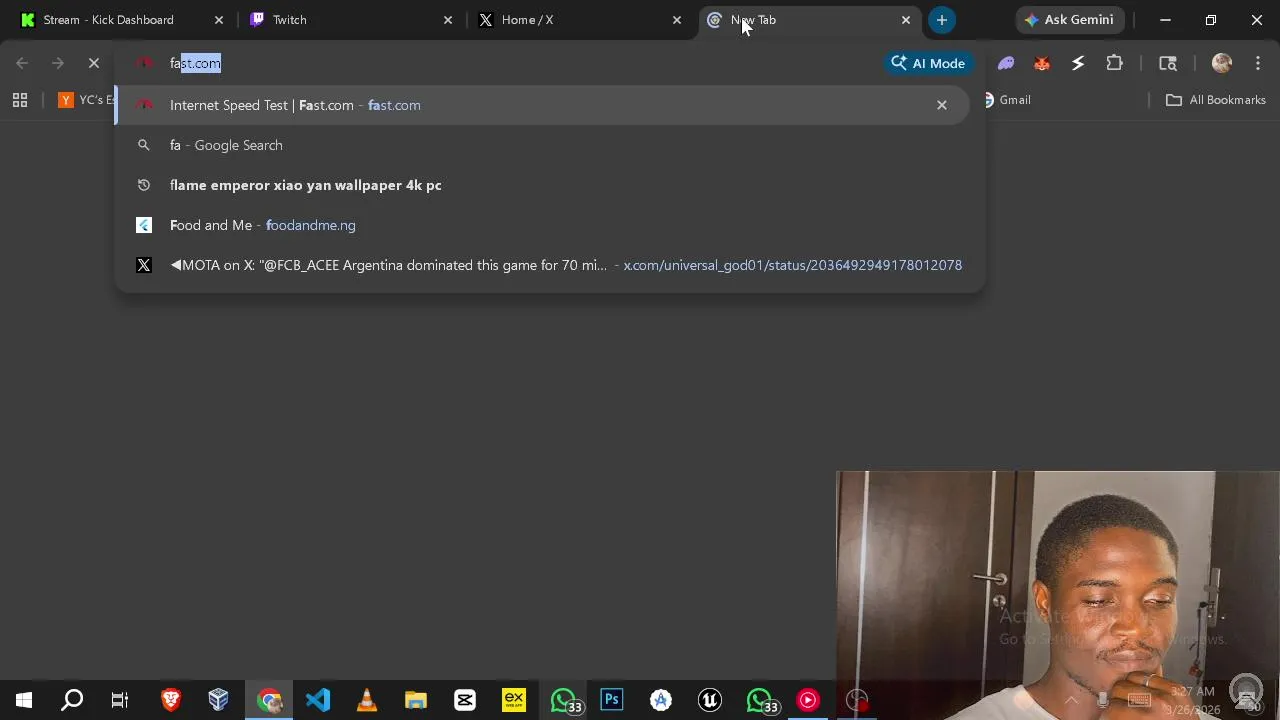Screen dimensions: 1280x720
Task: Select the flame emperor xiao yan wallpaper suggestion
Action: pyautogui.click(x=543, y=185)
